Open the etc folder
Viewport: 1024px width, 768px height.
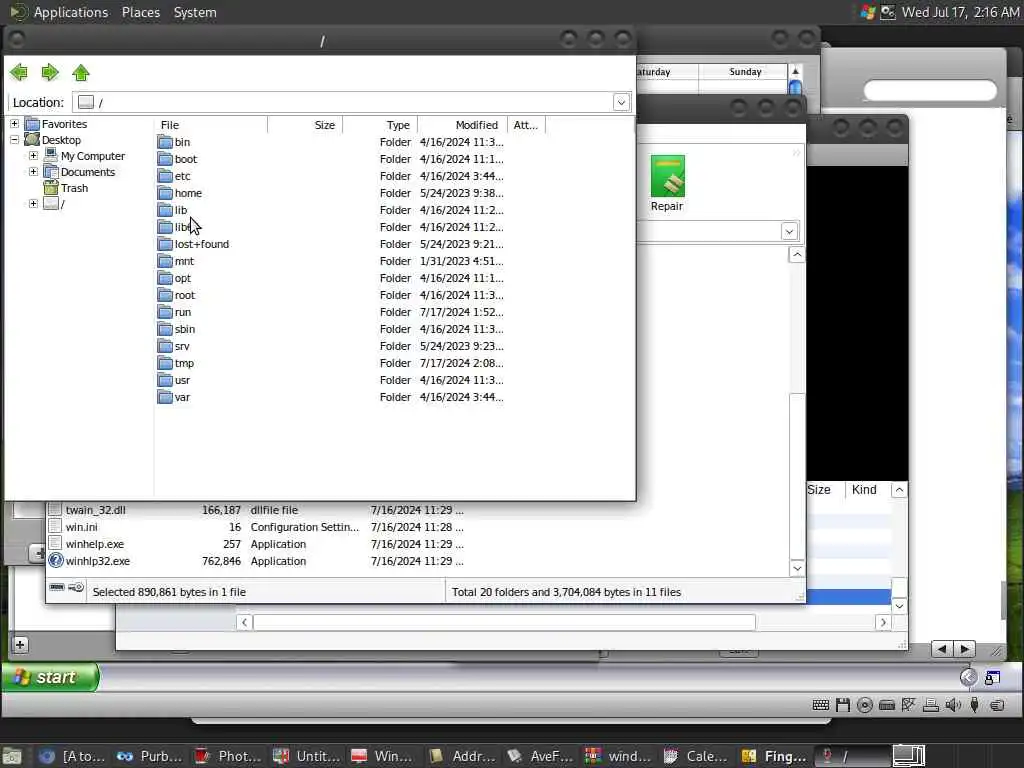(174, 176)
